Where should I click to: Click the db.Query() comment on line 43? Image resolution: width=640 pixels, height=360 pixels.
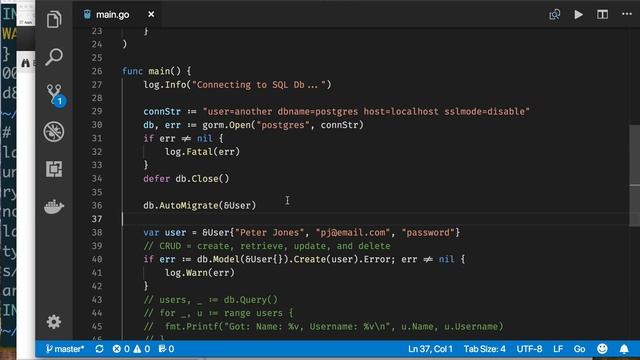[x=210, y=300]
